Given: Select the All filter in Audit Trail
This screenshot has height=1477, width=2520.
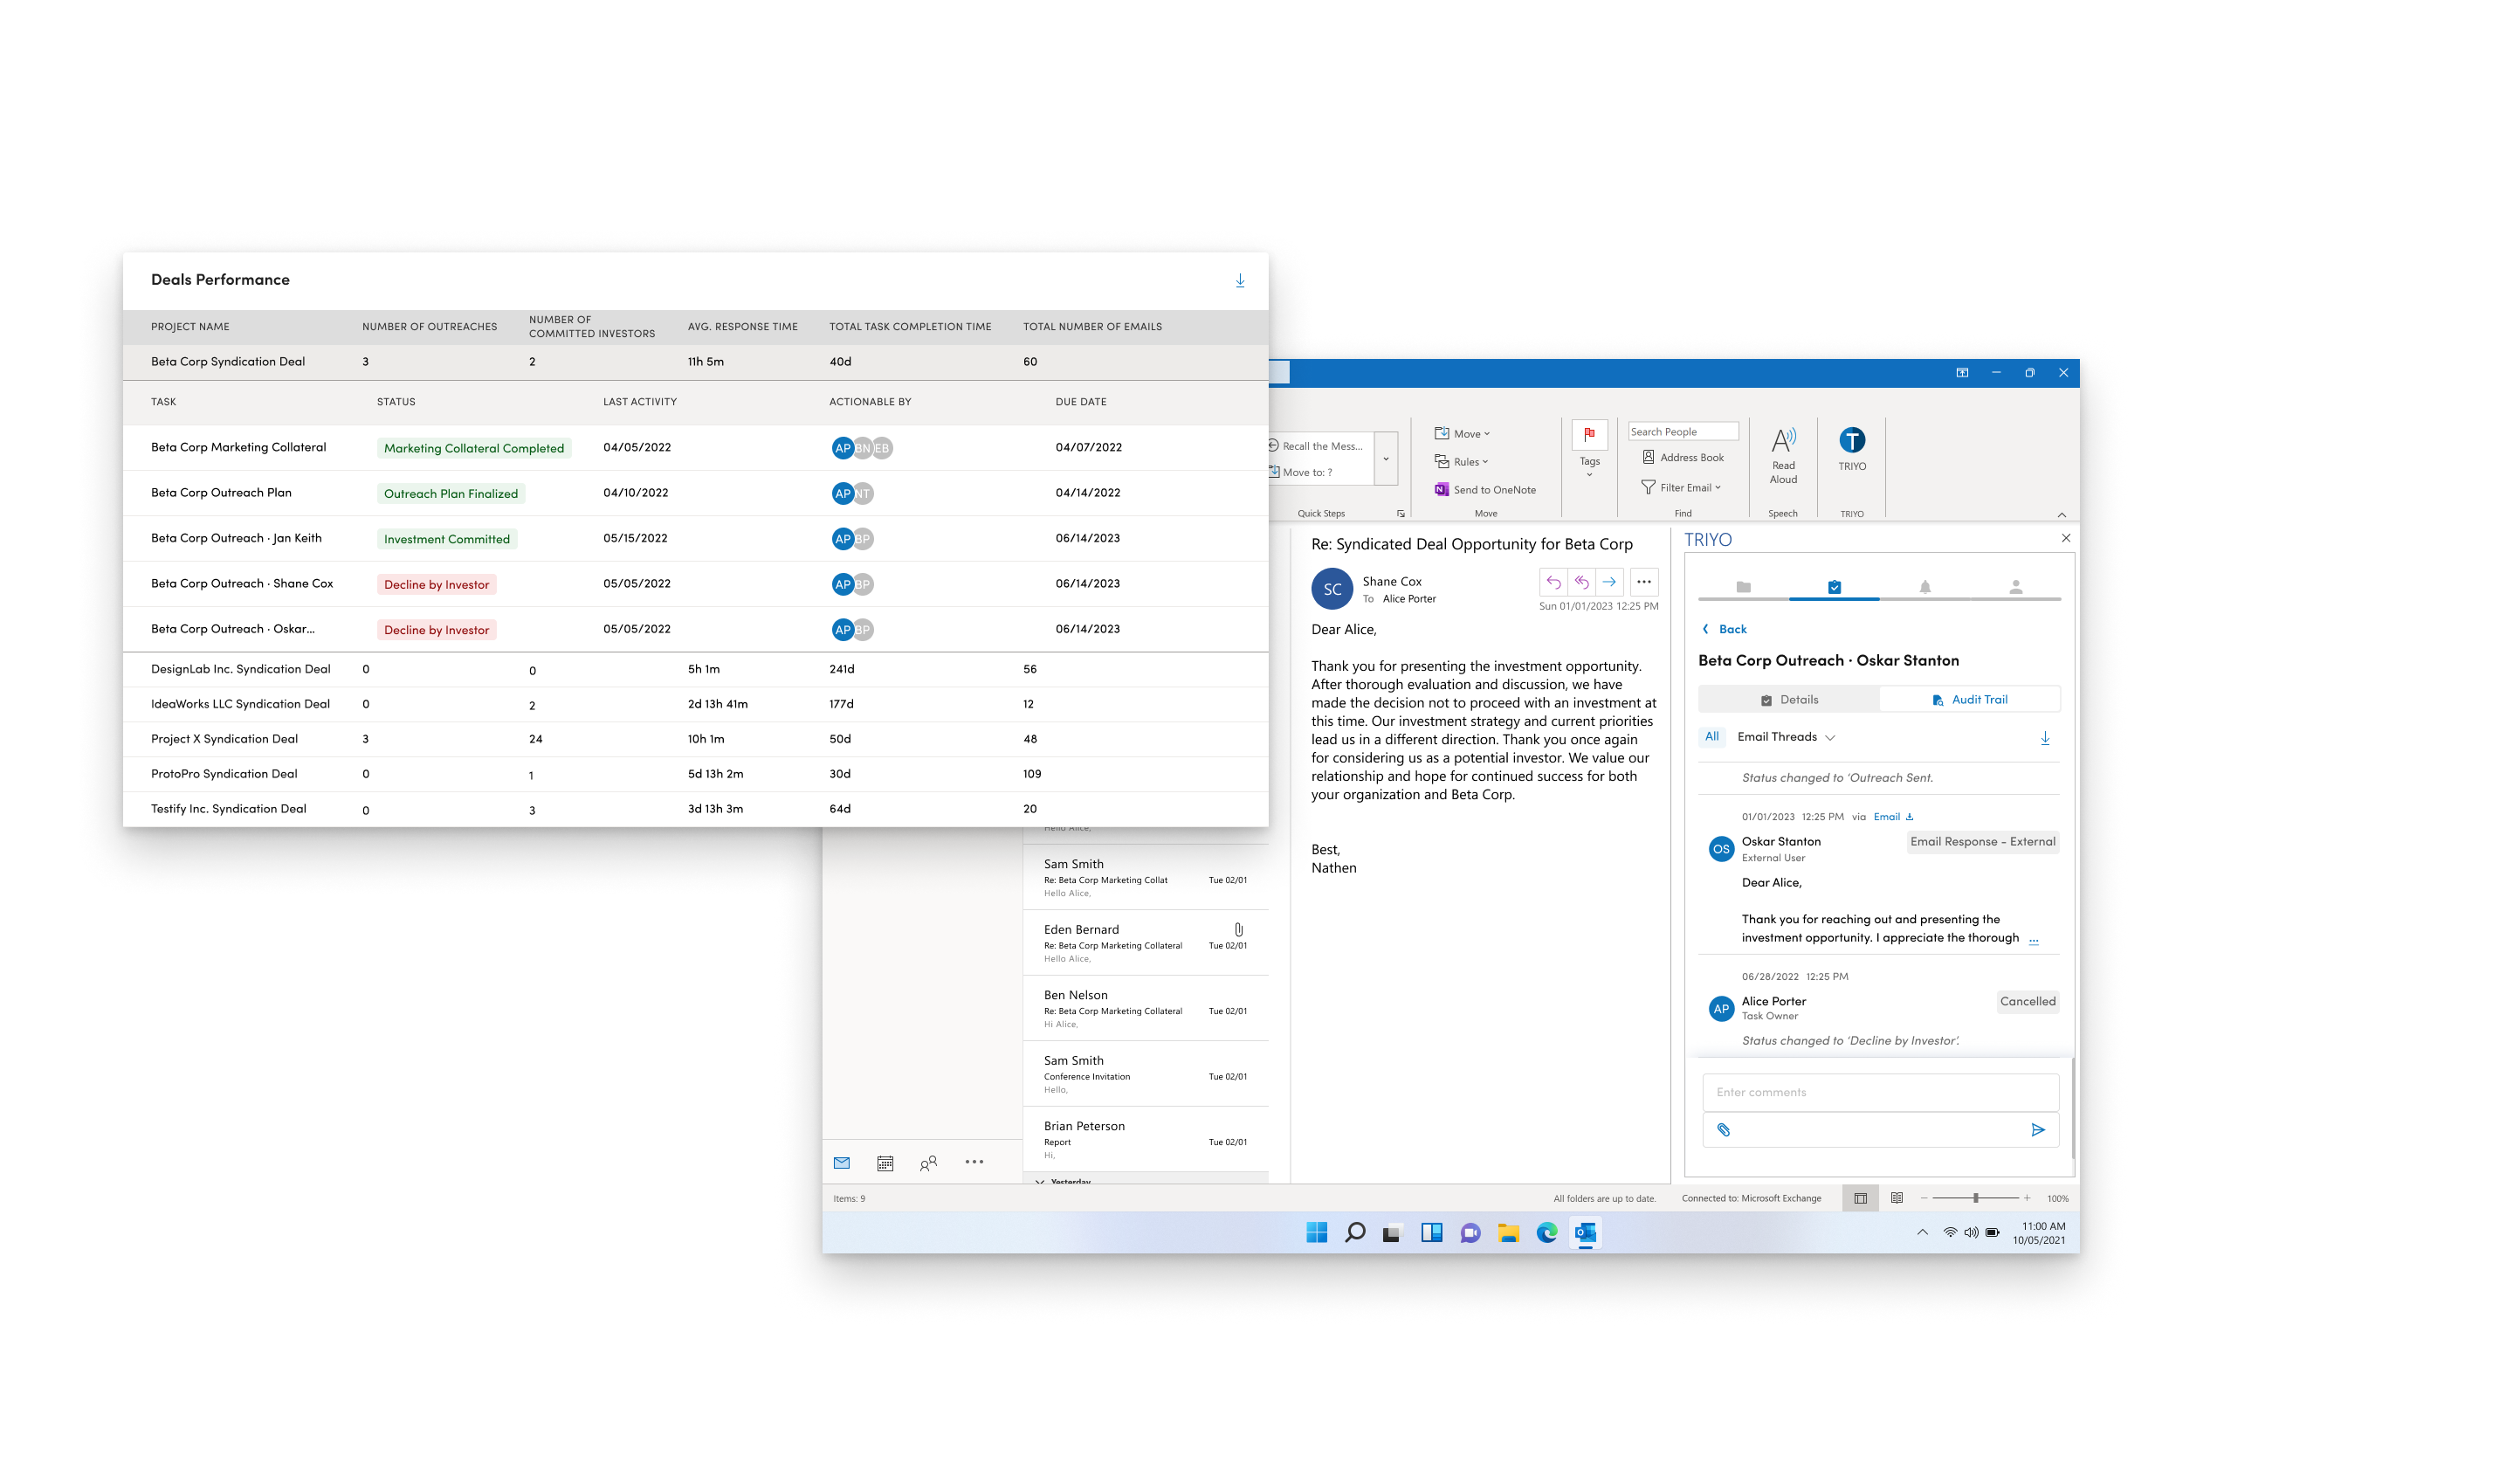Looking at the screenshot, I should coord(1712,737).
